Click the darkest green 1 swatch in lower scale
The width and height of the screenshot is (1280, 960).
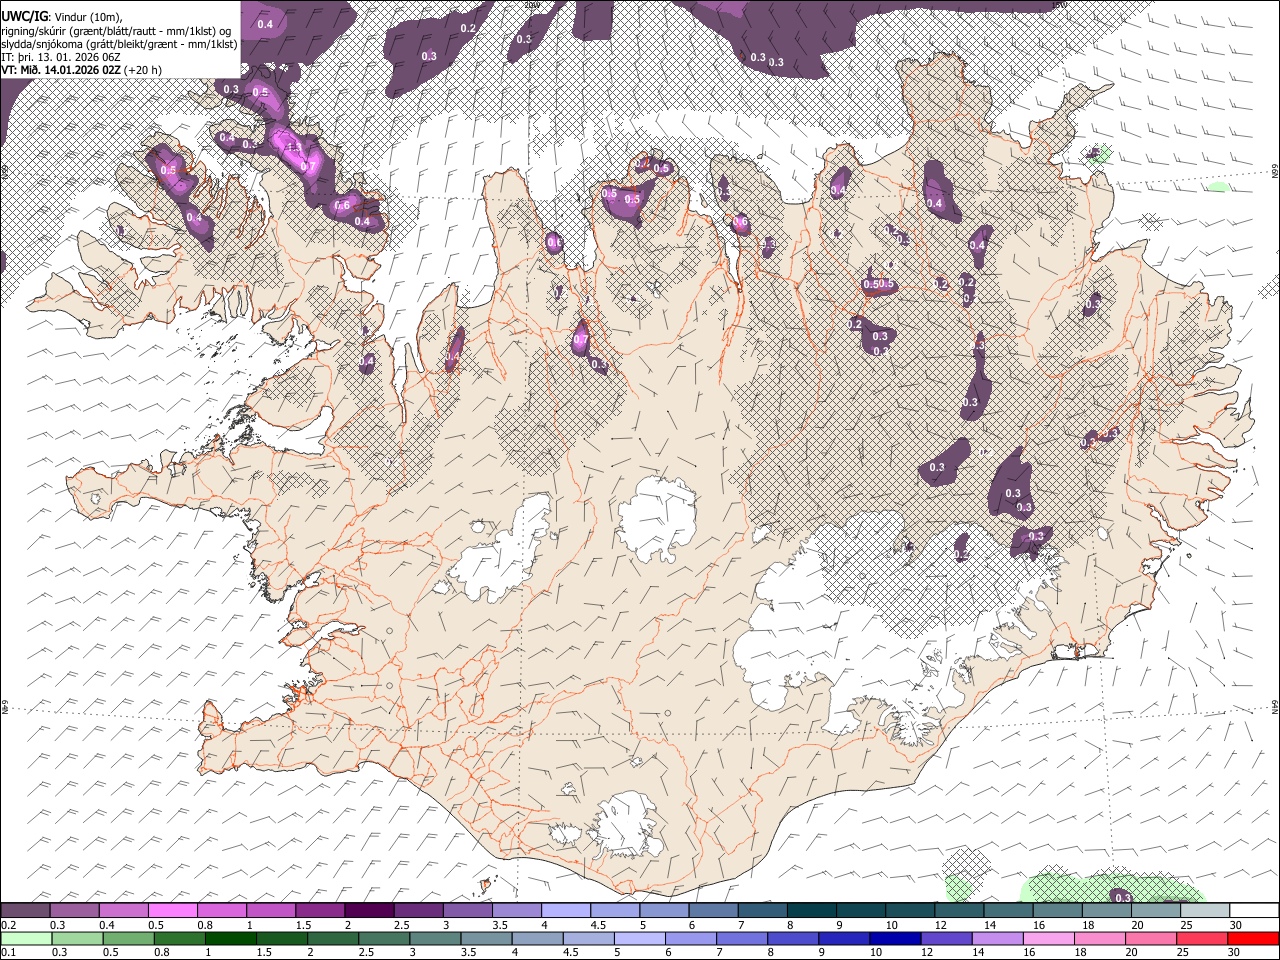tap(231, 939)
